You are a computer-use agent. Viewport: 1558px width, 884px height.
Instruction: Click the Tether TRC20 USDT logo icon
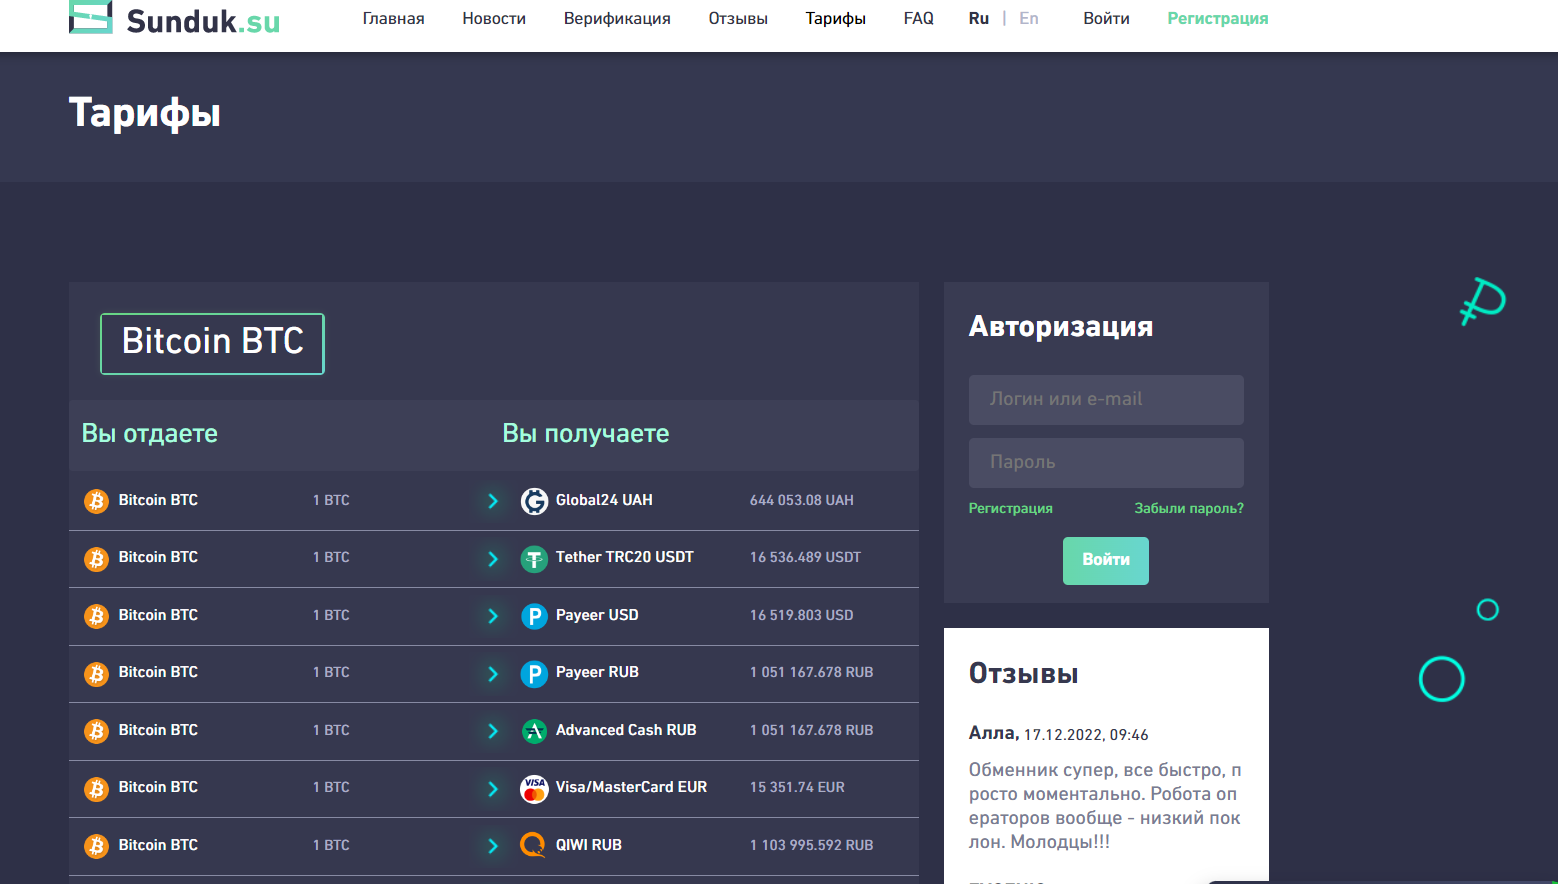pyautogui.click(x=534, y=558)
